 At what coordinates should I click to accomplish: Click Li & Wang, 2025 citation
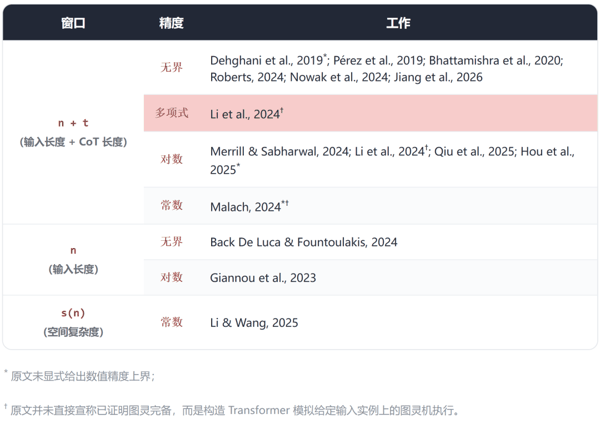pyautogui.click(x=254, y=323)
